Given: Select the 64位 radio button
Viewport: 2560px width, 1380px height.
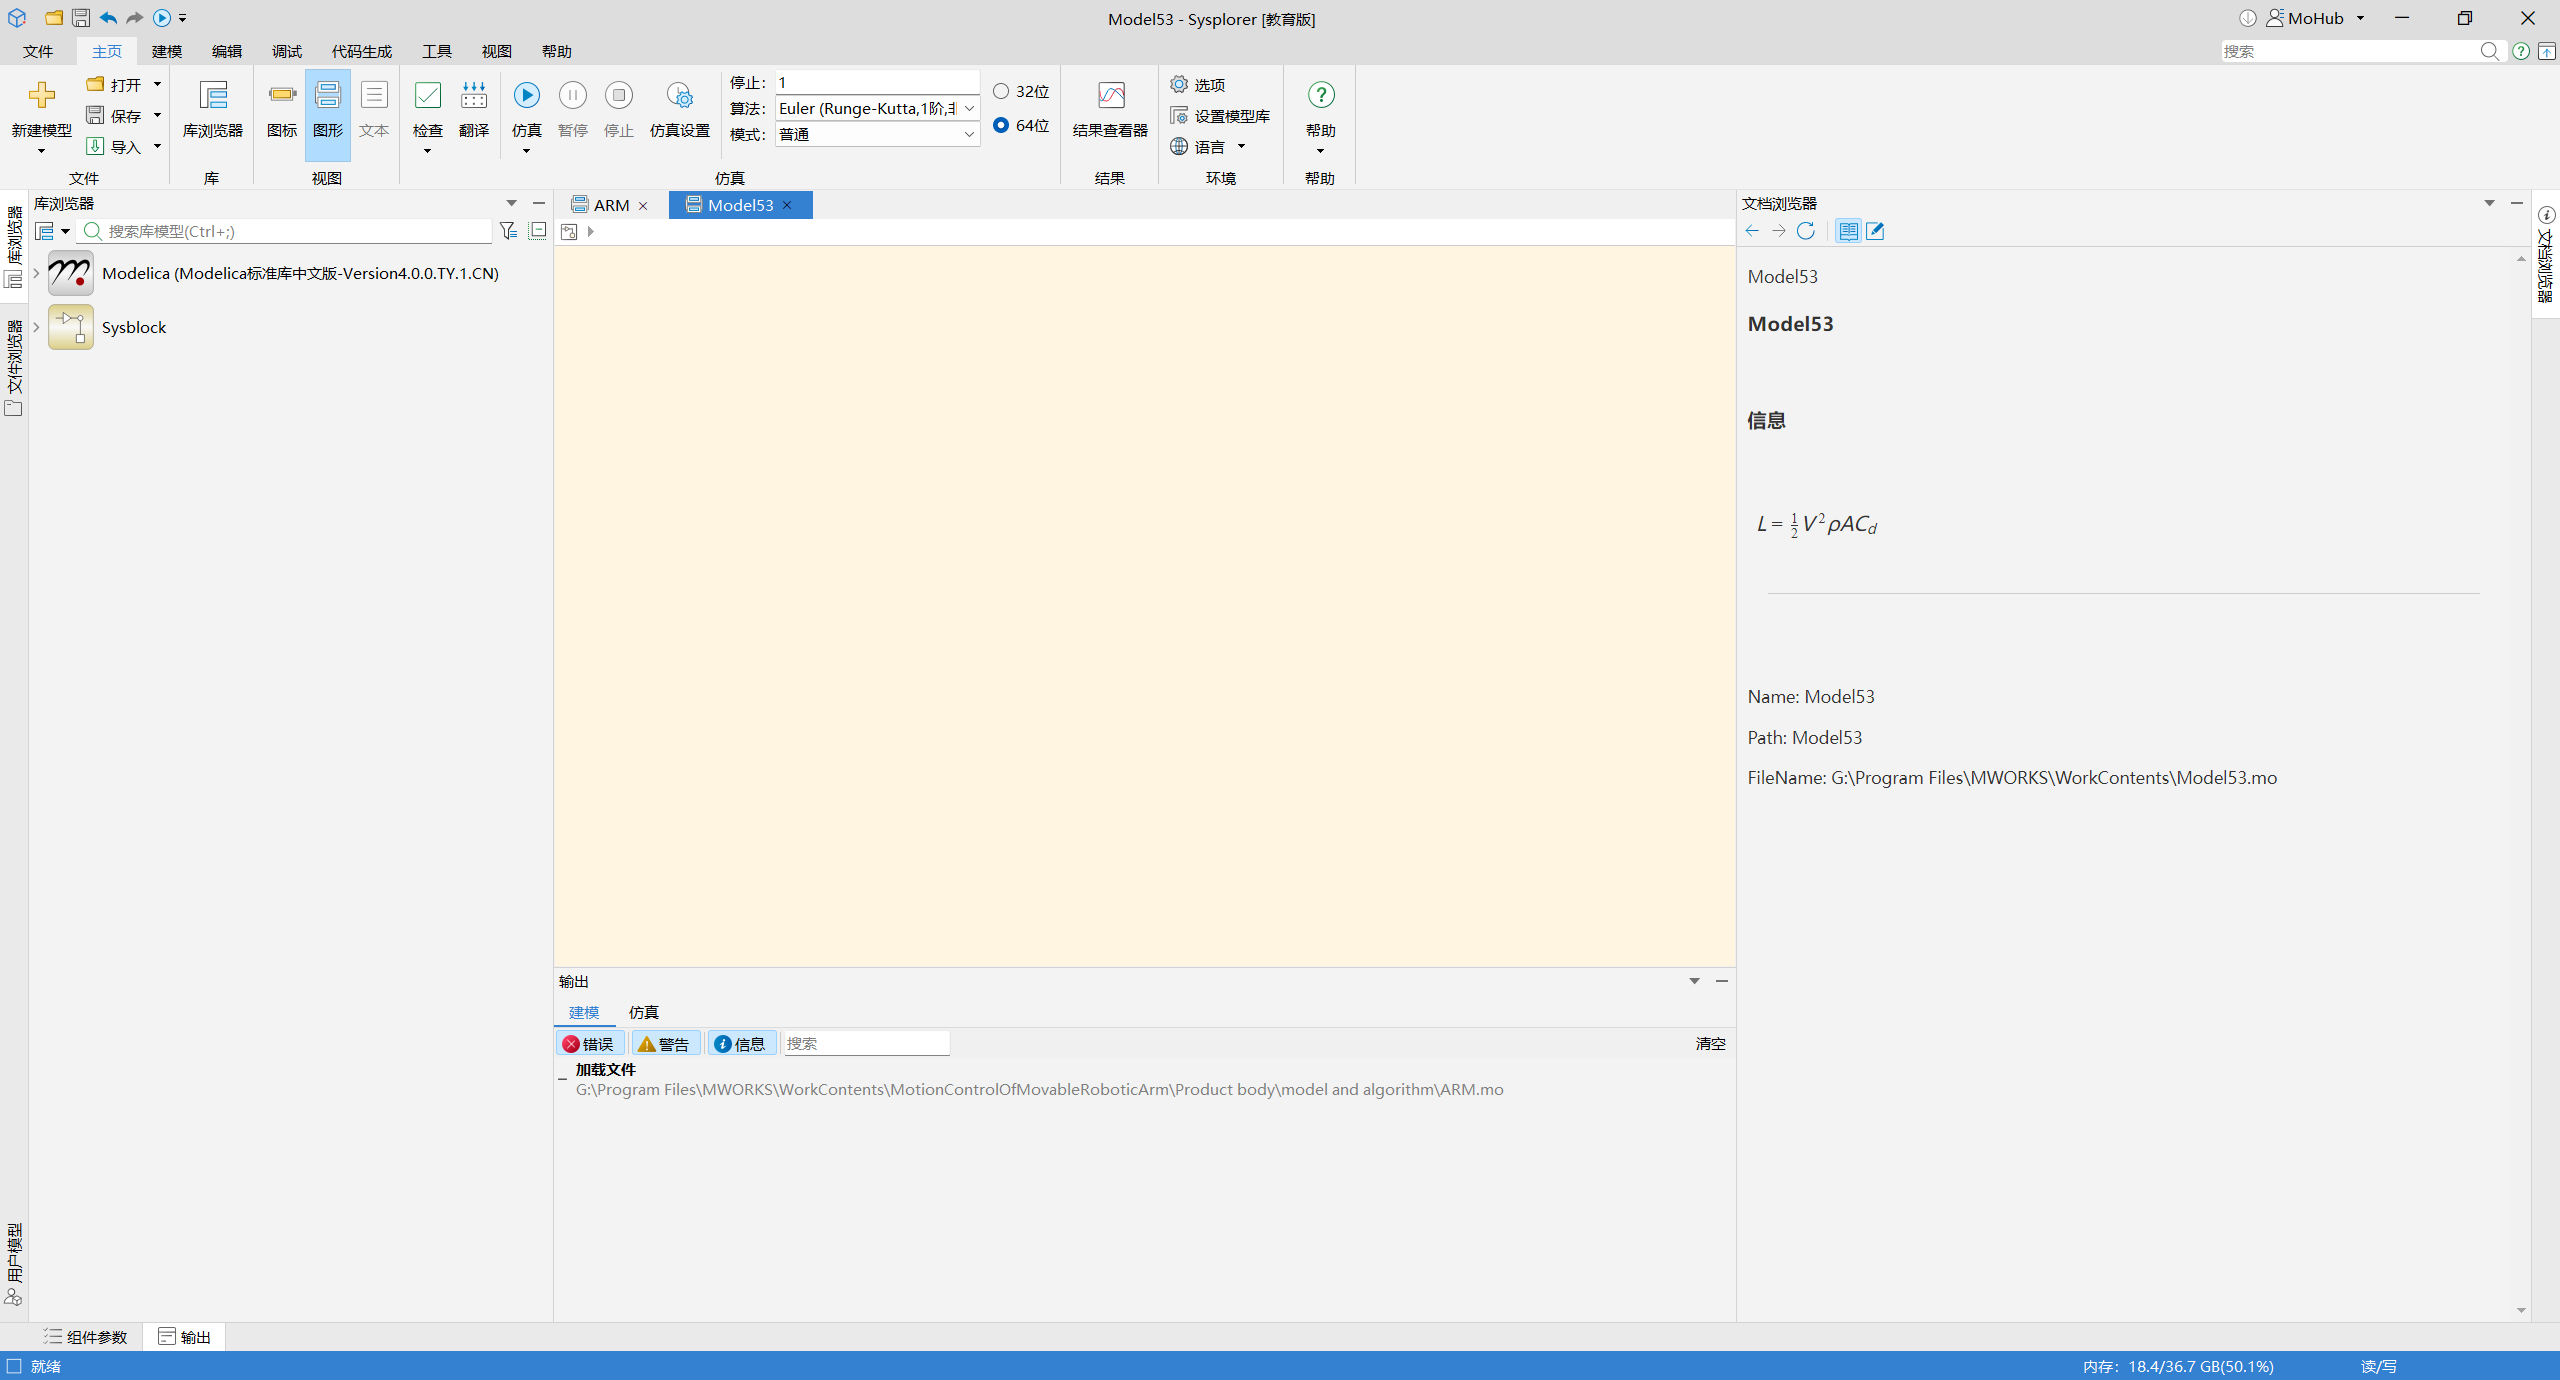Looking at the screenshot, I should pyautogui.click(x=1001, y=125).
